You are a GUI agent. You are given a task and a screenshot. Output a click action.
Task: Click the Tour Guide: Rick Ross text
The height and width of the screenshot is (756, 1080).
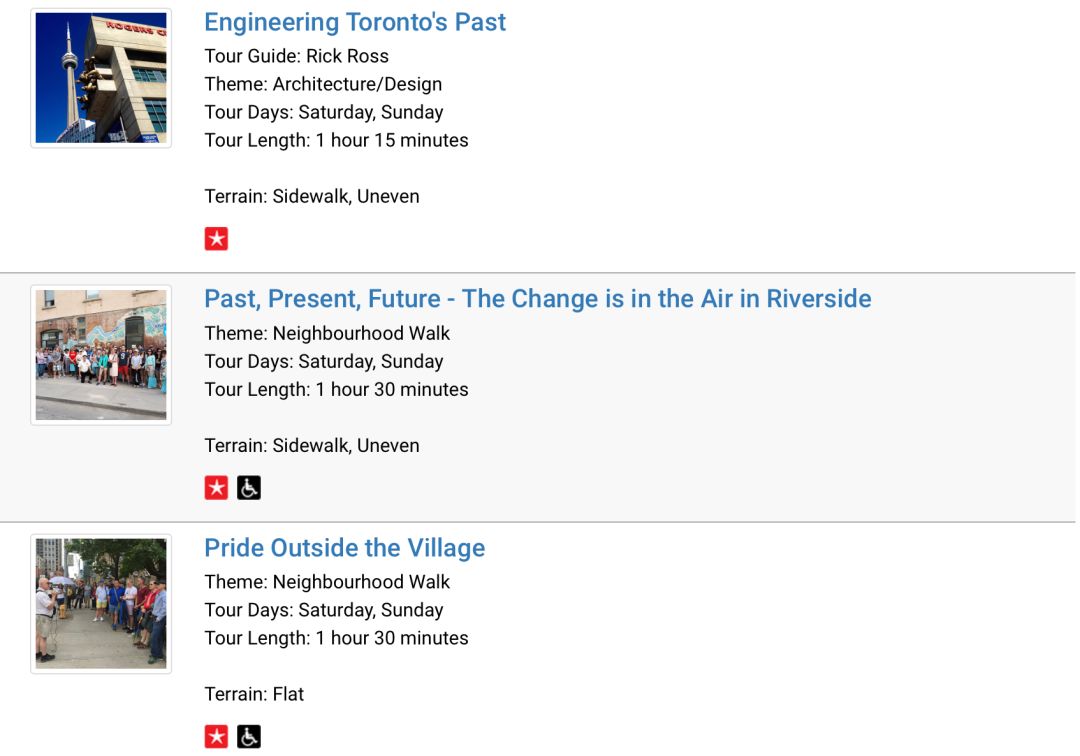[x=296, y=56]
